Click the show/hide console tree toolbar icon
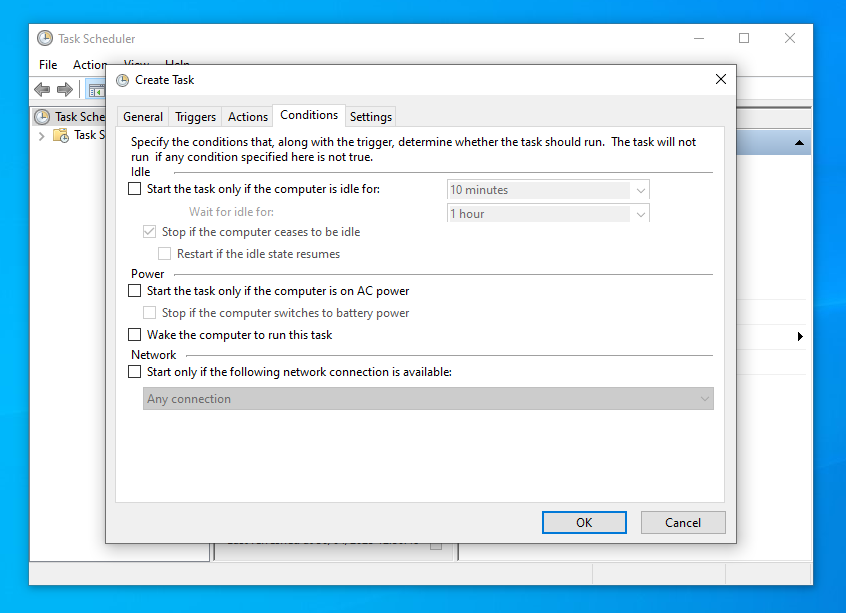Viewport: 846px width, 613px height. tap(96, 90)
